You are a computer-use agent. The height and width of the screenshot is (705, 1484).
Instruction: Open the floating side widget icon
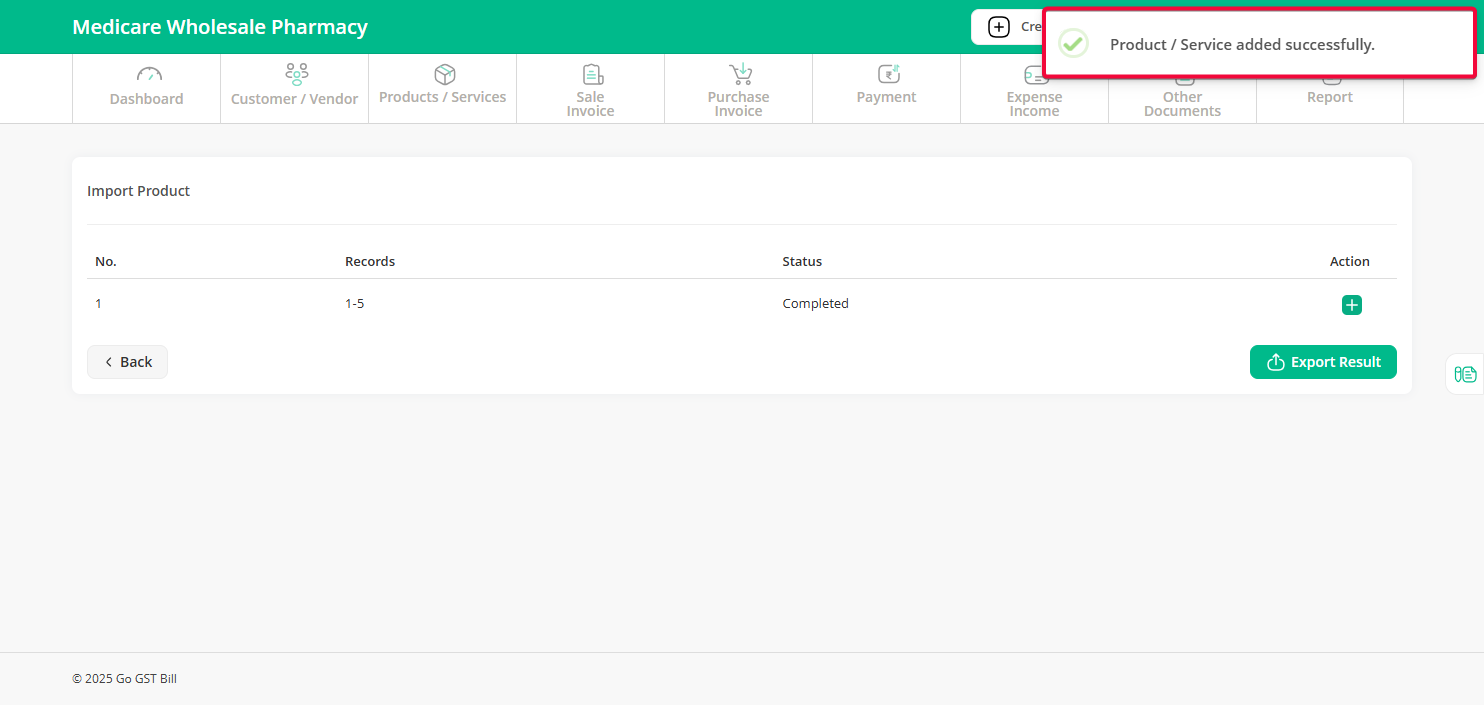1466,374
